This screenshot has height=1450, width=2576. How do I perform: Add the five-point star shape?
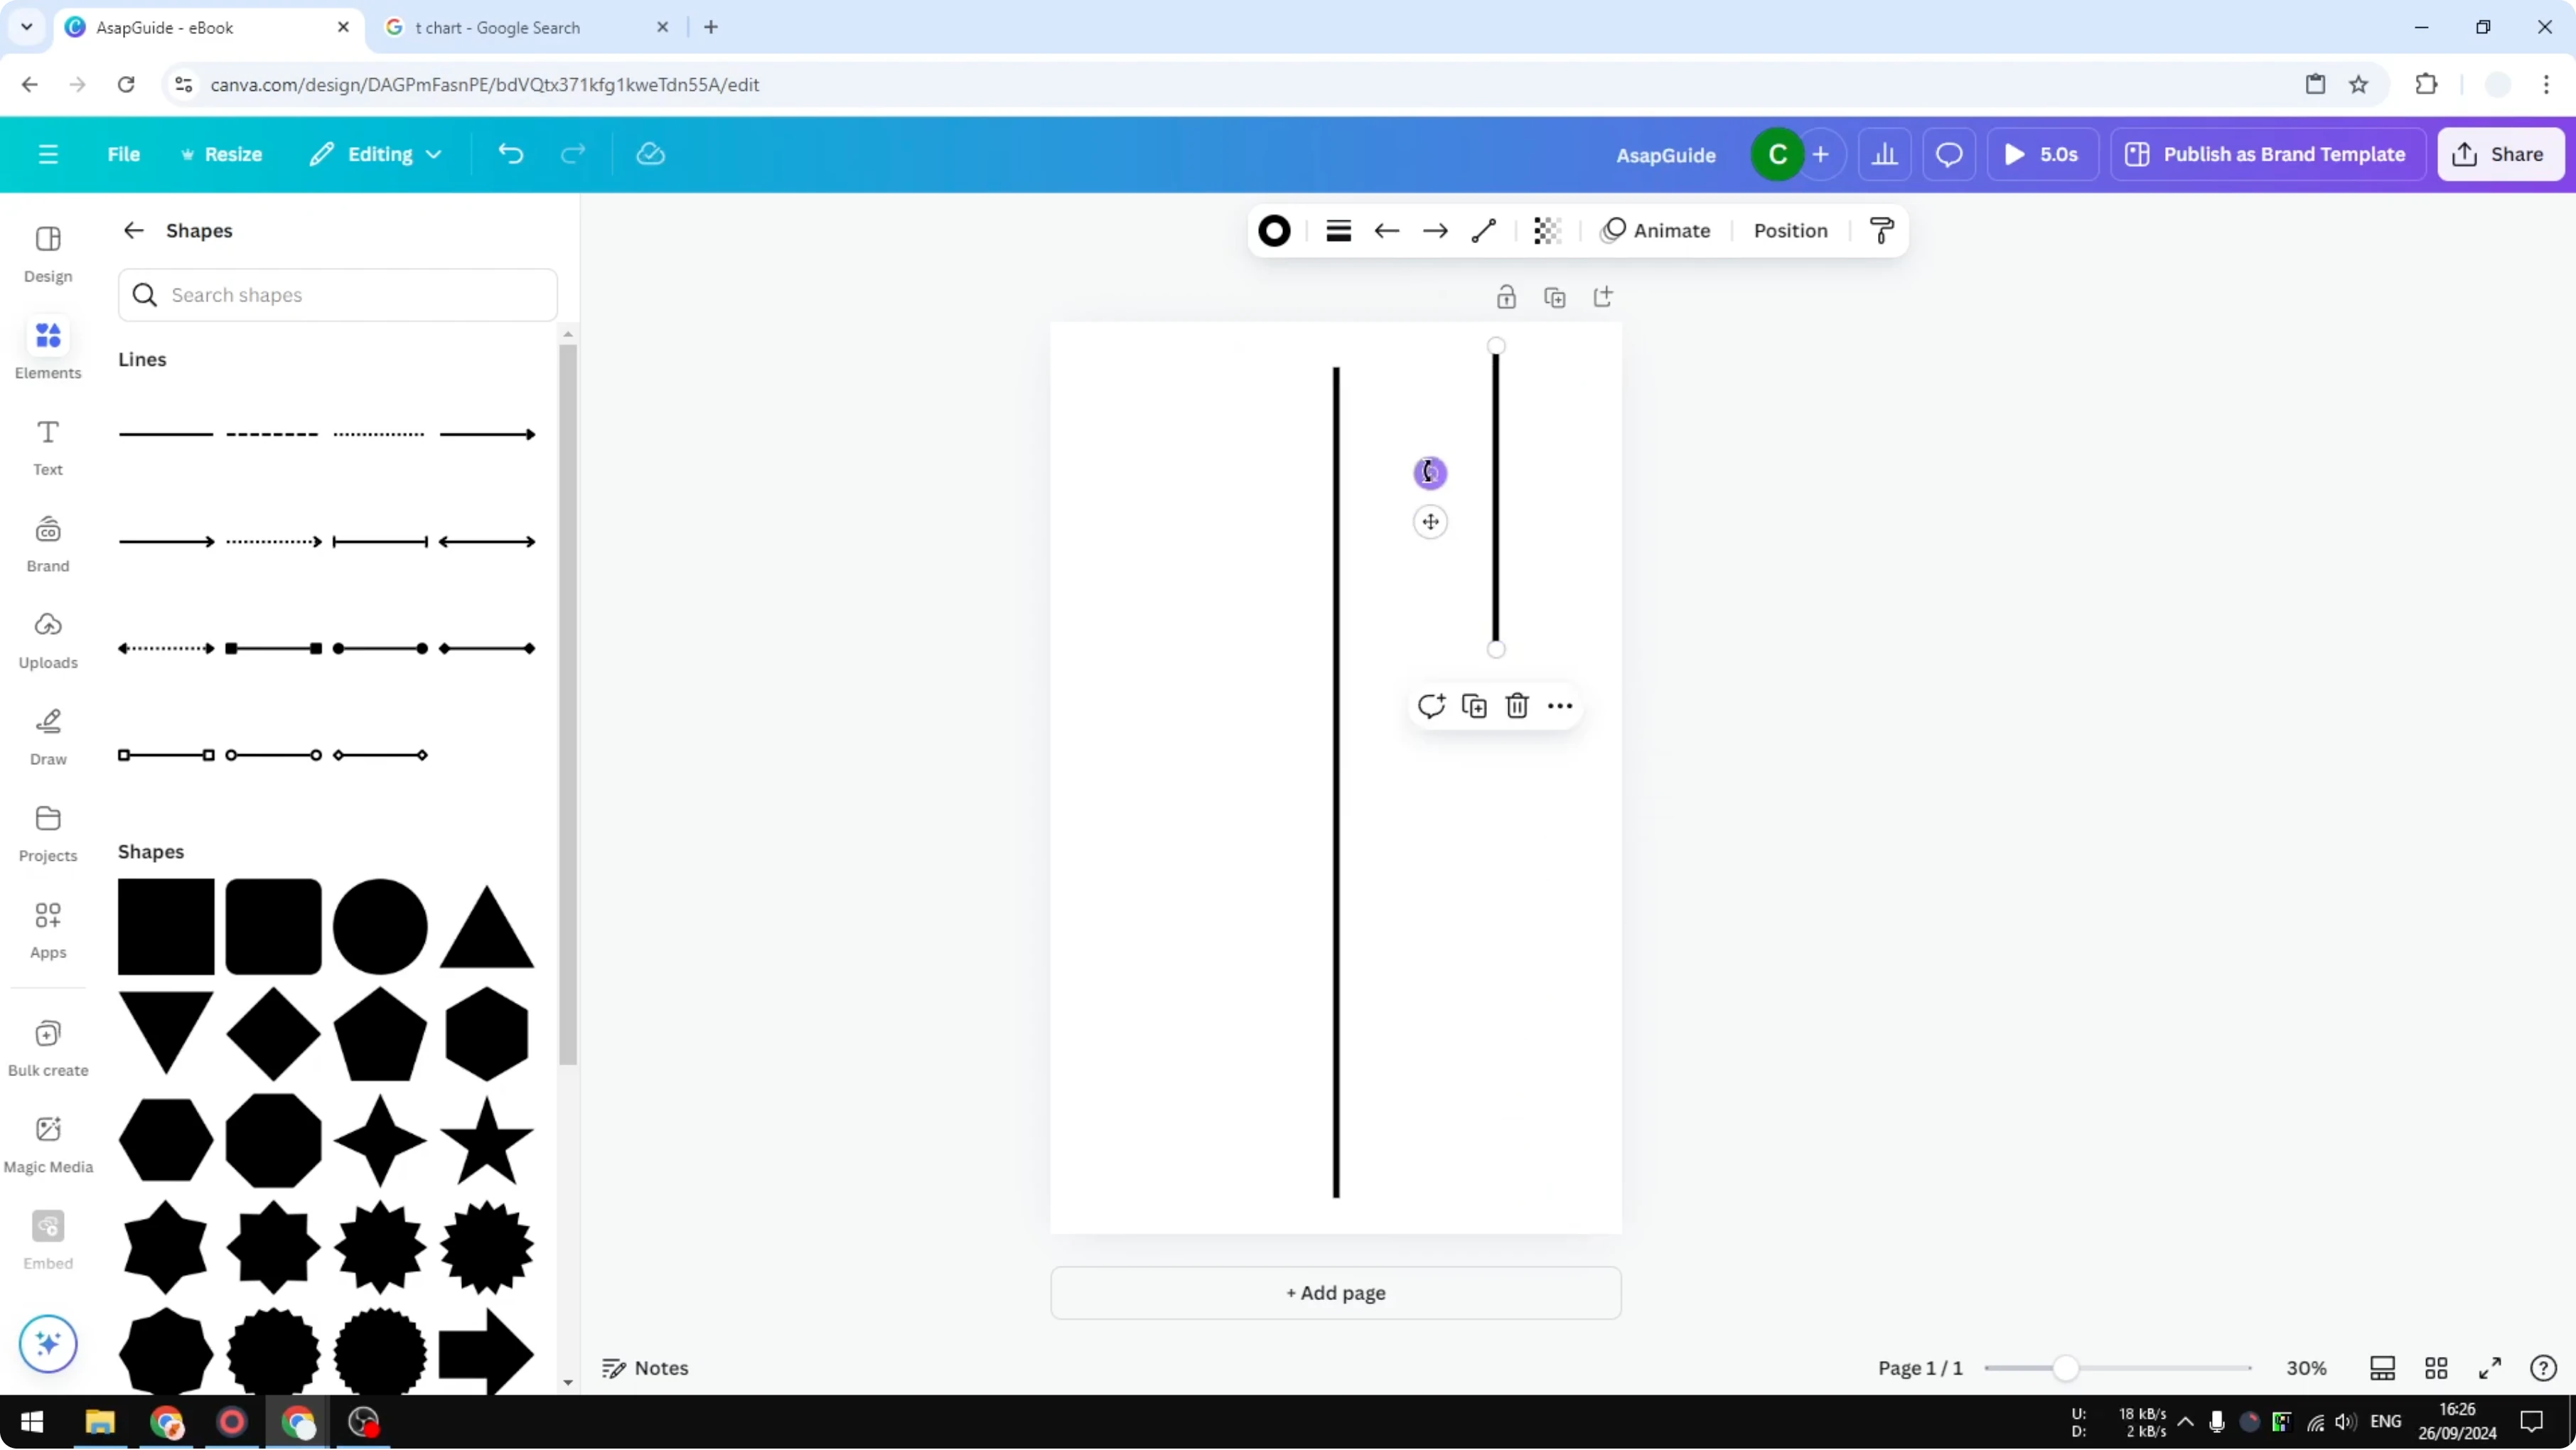[x=487, y=1141]
